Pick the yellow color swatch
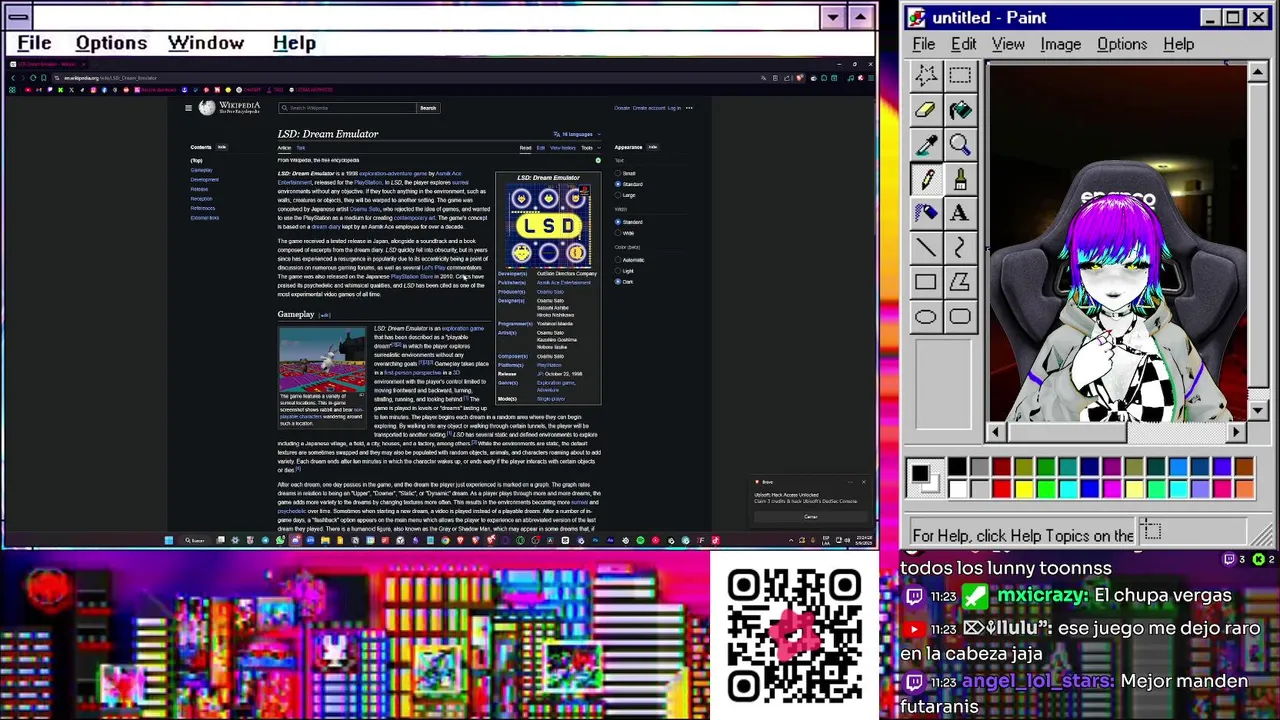The width and height of the screenshot is (1280, 720). 1023,488
